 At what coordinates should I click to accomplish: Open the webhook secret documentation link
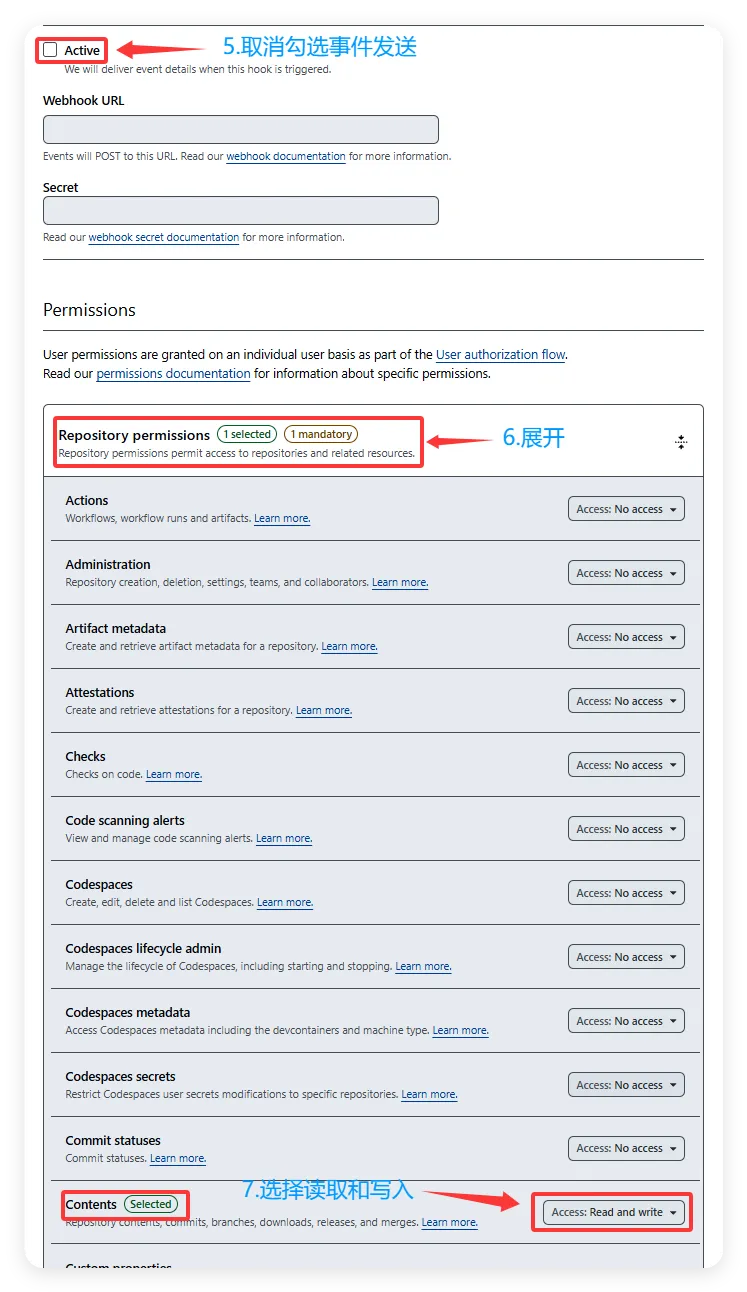pos(164,238)
